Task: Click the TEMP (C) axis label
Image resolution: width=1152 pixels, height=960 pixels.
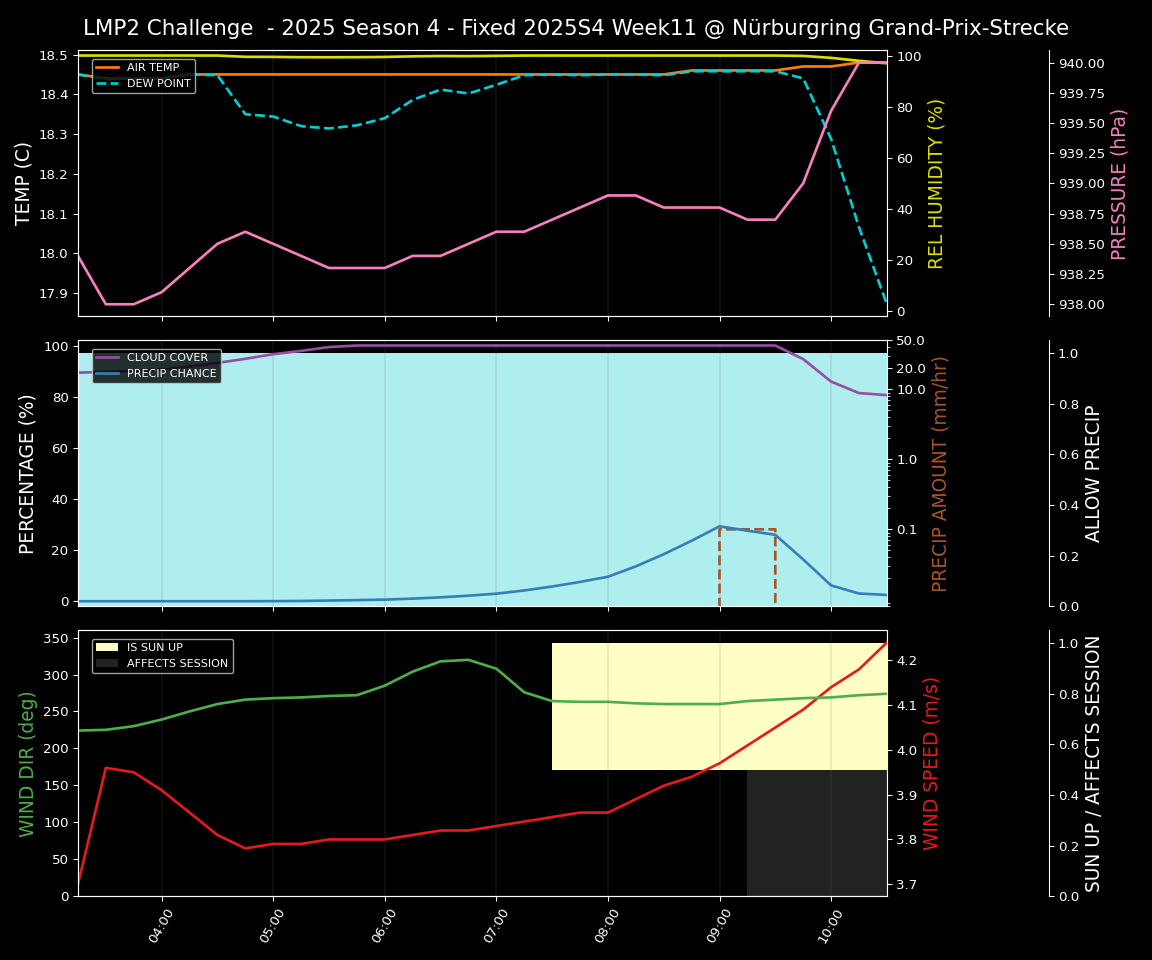Action: tap(24, 183)
